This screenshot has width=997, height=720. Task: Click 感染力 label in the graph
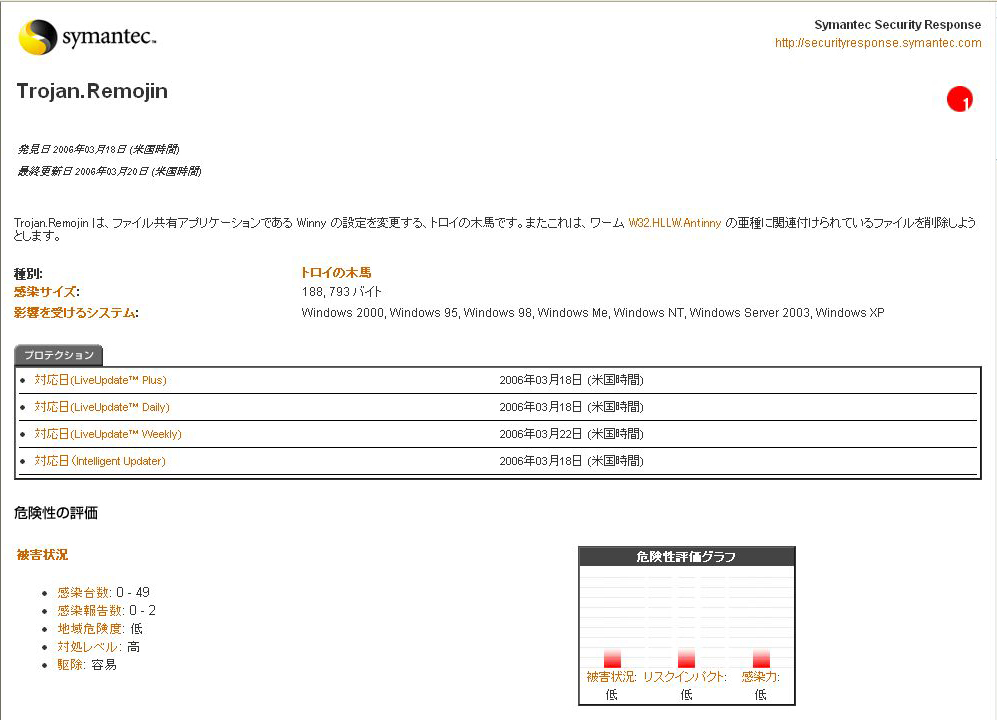pos(760,677)
